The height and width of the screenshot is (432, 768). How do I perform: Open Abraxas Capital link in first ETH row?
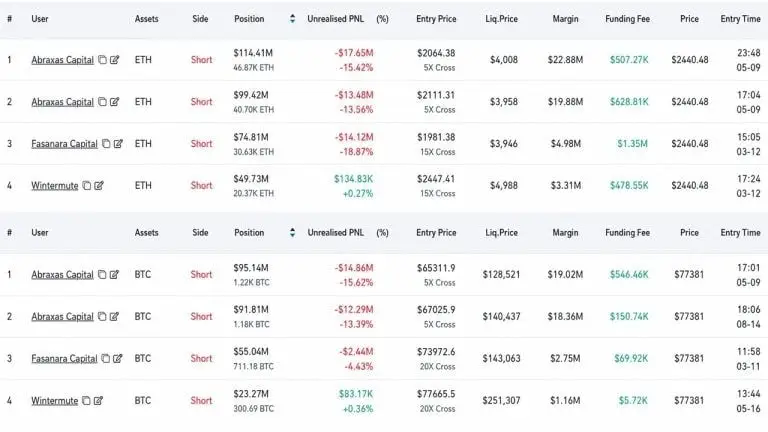click(x=62, y=60)
